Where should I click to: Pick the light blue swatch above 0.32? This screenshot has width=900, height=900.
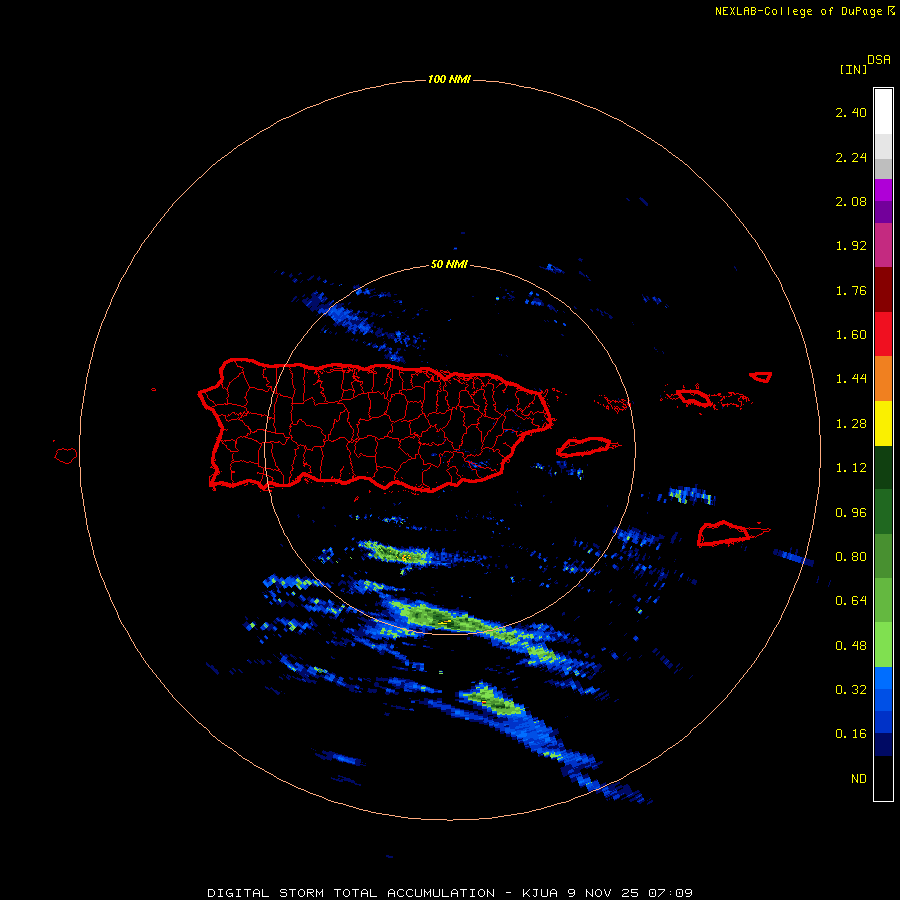(x=883, y=678)
